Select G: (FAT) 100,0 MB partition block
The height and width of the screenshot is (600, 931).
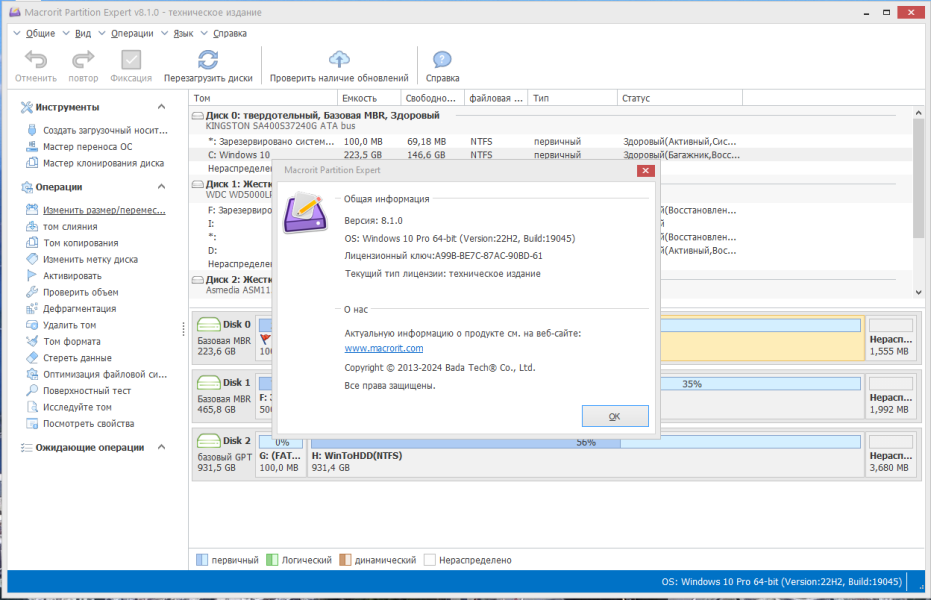tap(280, 455)
